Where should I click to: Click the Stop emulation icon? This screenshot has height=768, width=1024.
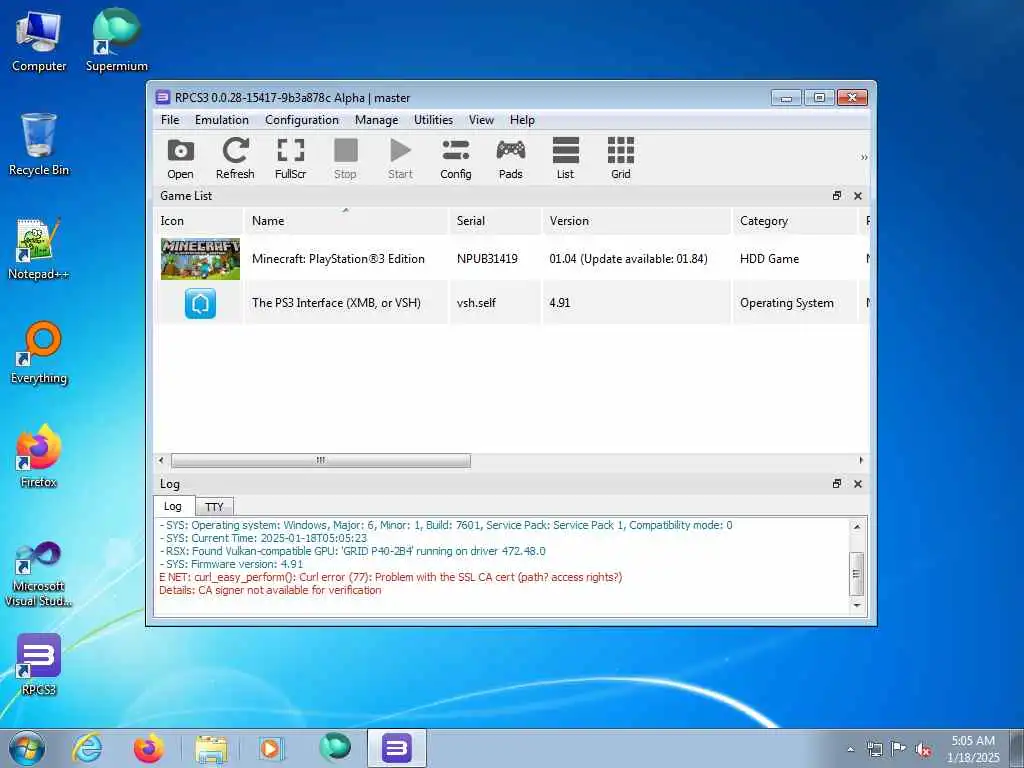point(345,158)
